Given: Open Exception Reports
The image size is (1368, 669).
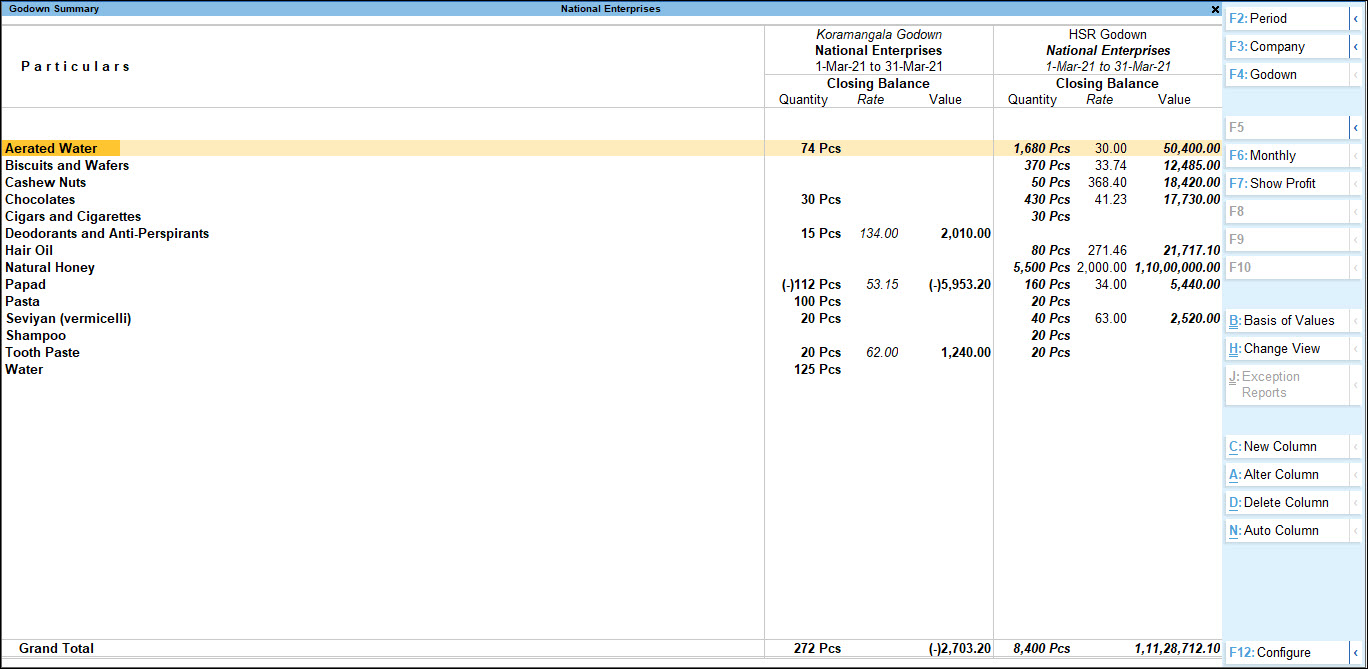Looking at the screenshot, I should 1285,384.
